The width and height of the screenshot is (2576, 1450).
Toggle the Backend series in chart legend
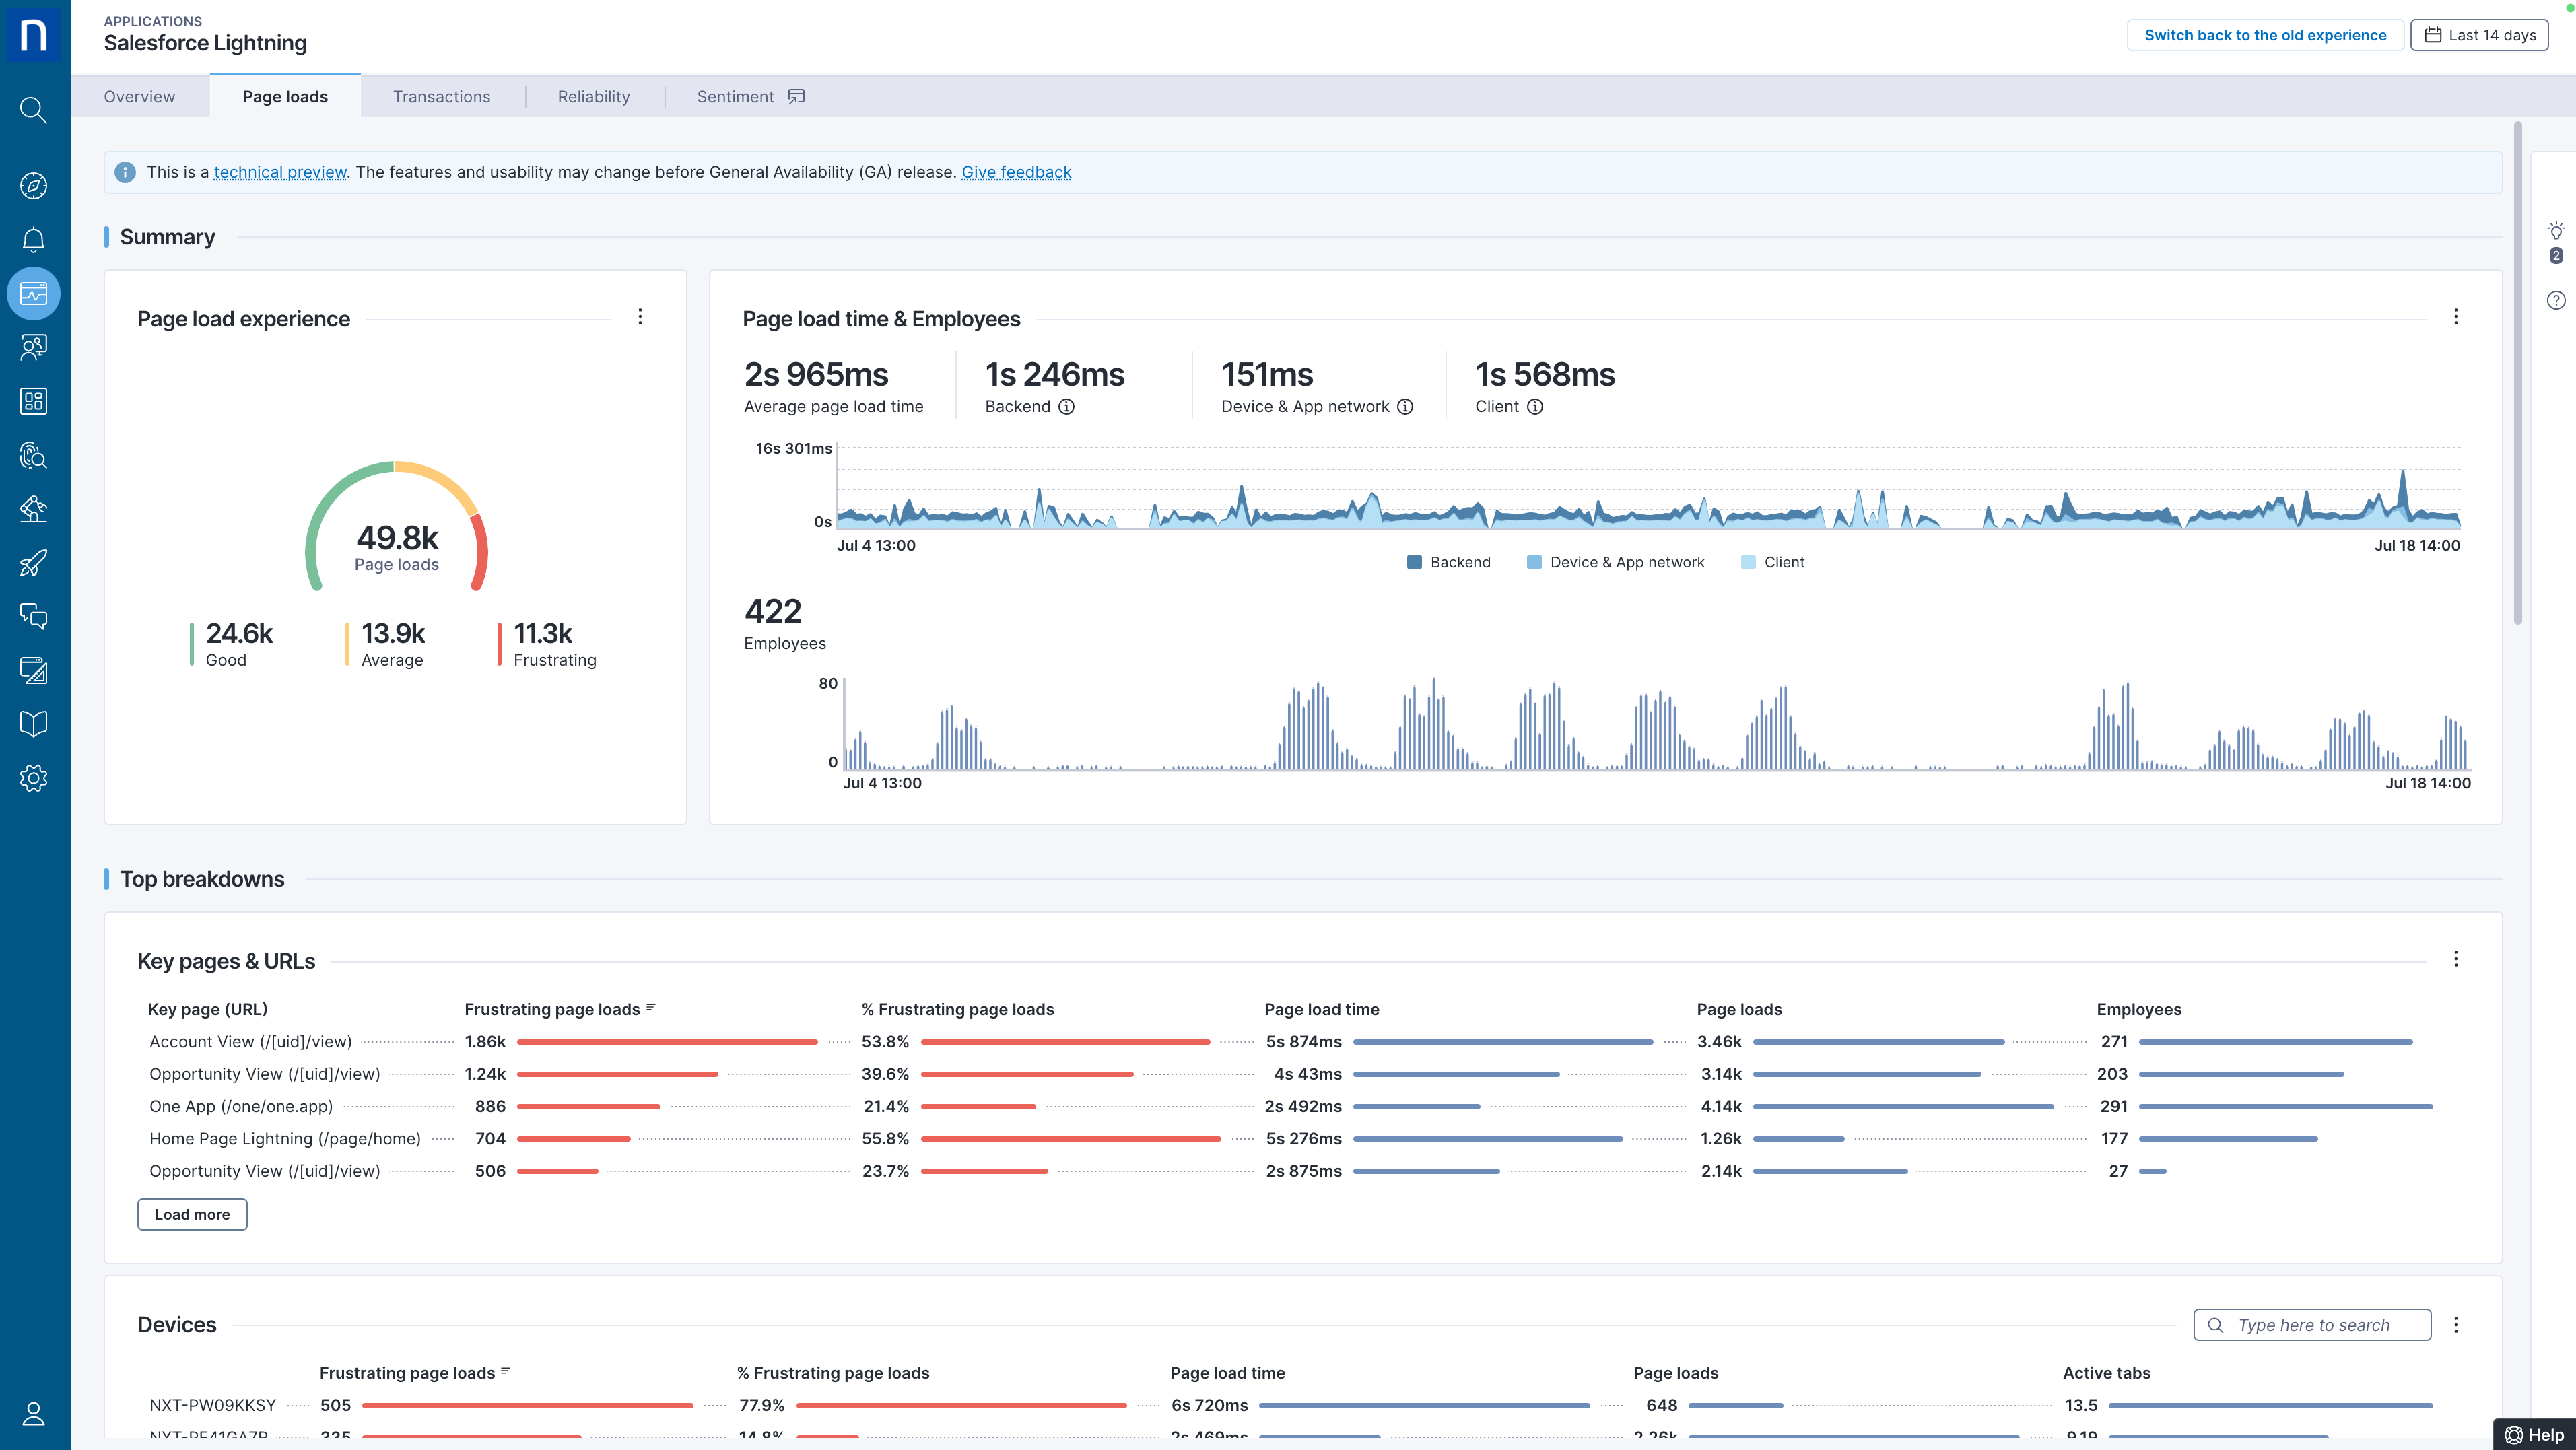(x=1449, y=562)
